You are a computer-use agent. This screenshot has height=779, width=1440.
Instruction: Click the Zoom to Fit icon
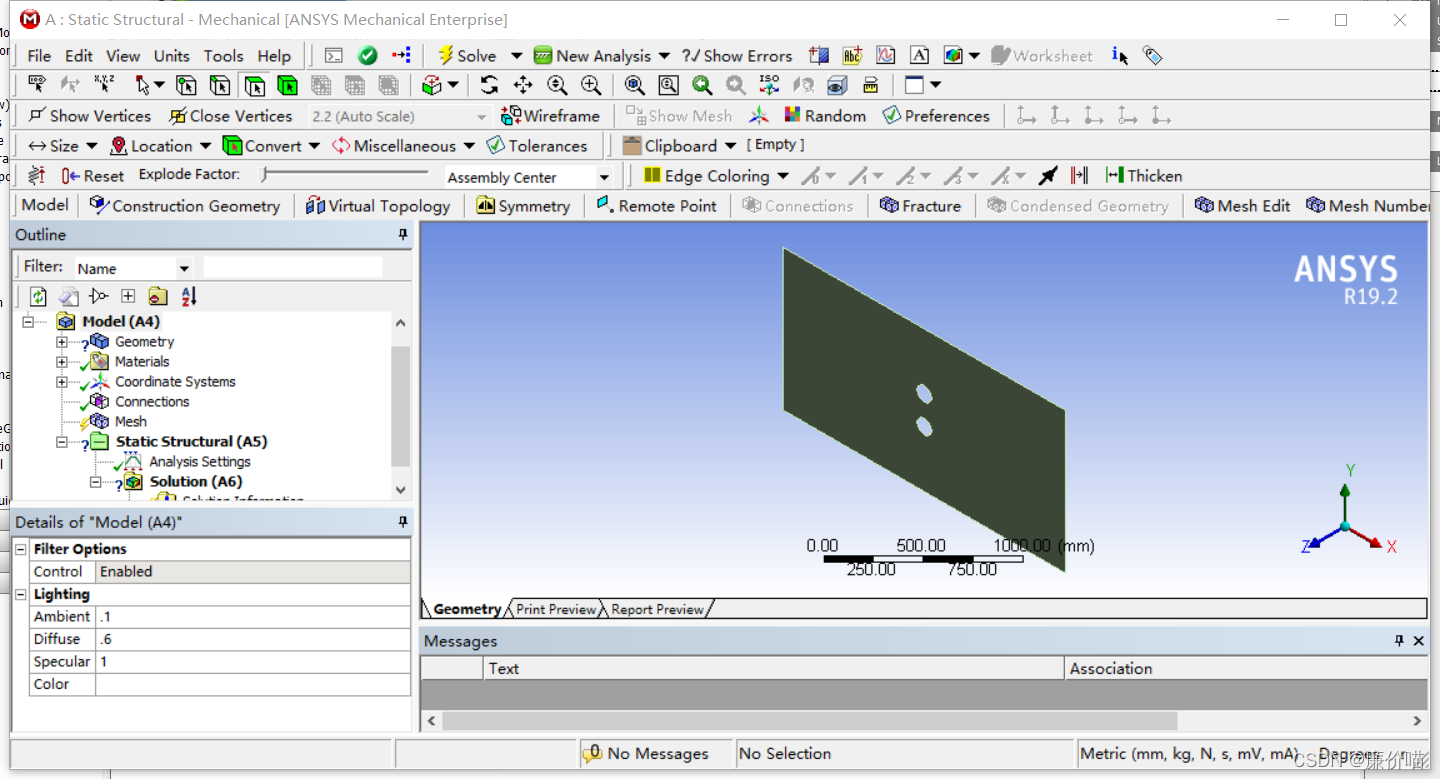coord(635,86)
